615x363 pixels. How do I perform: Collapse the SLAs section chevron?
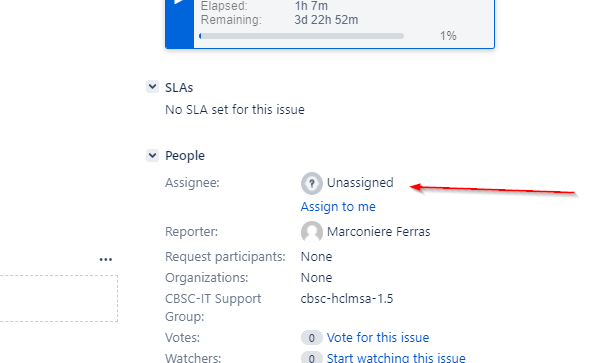153,87
